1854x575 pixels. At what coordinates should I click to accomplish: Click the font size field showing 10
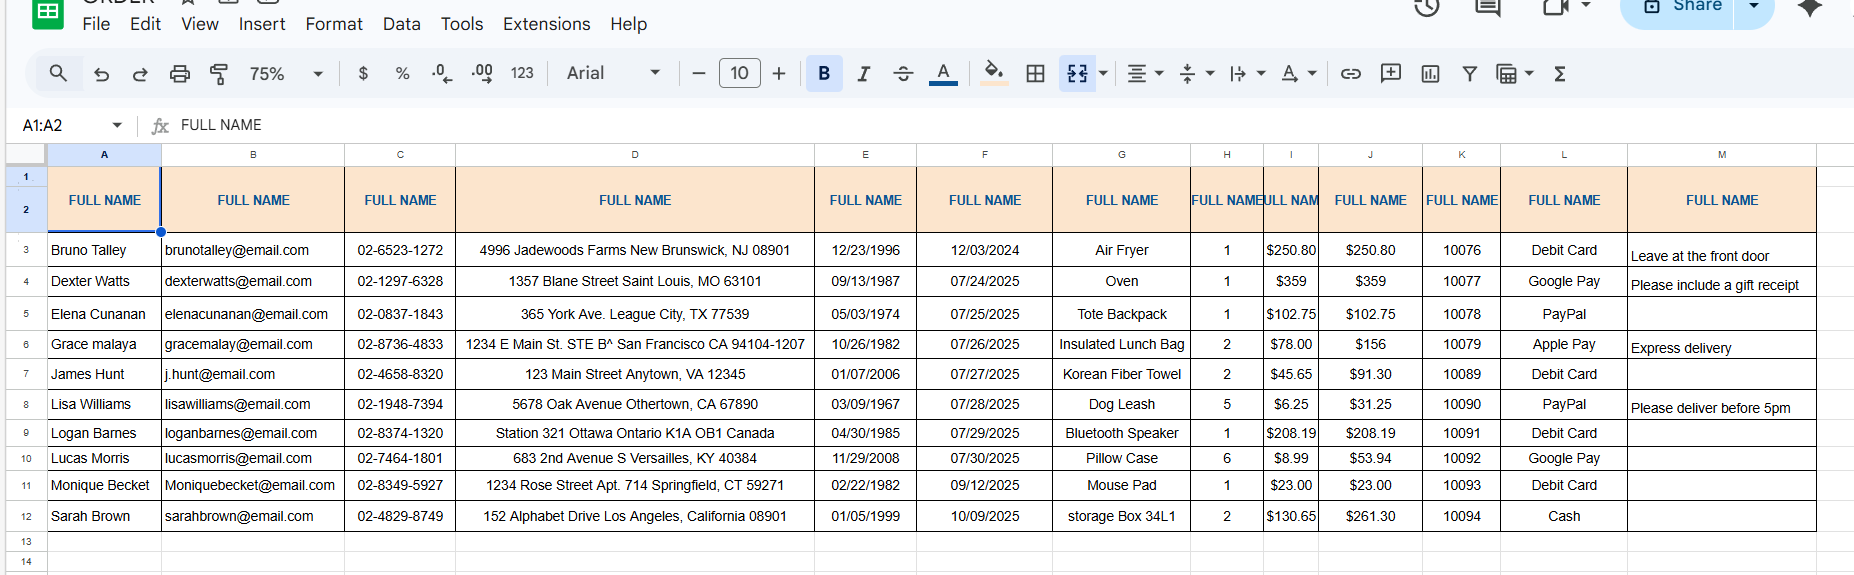coord(740,73)
